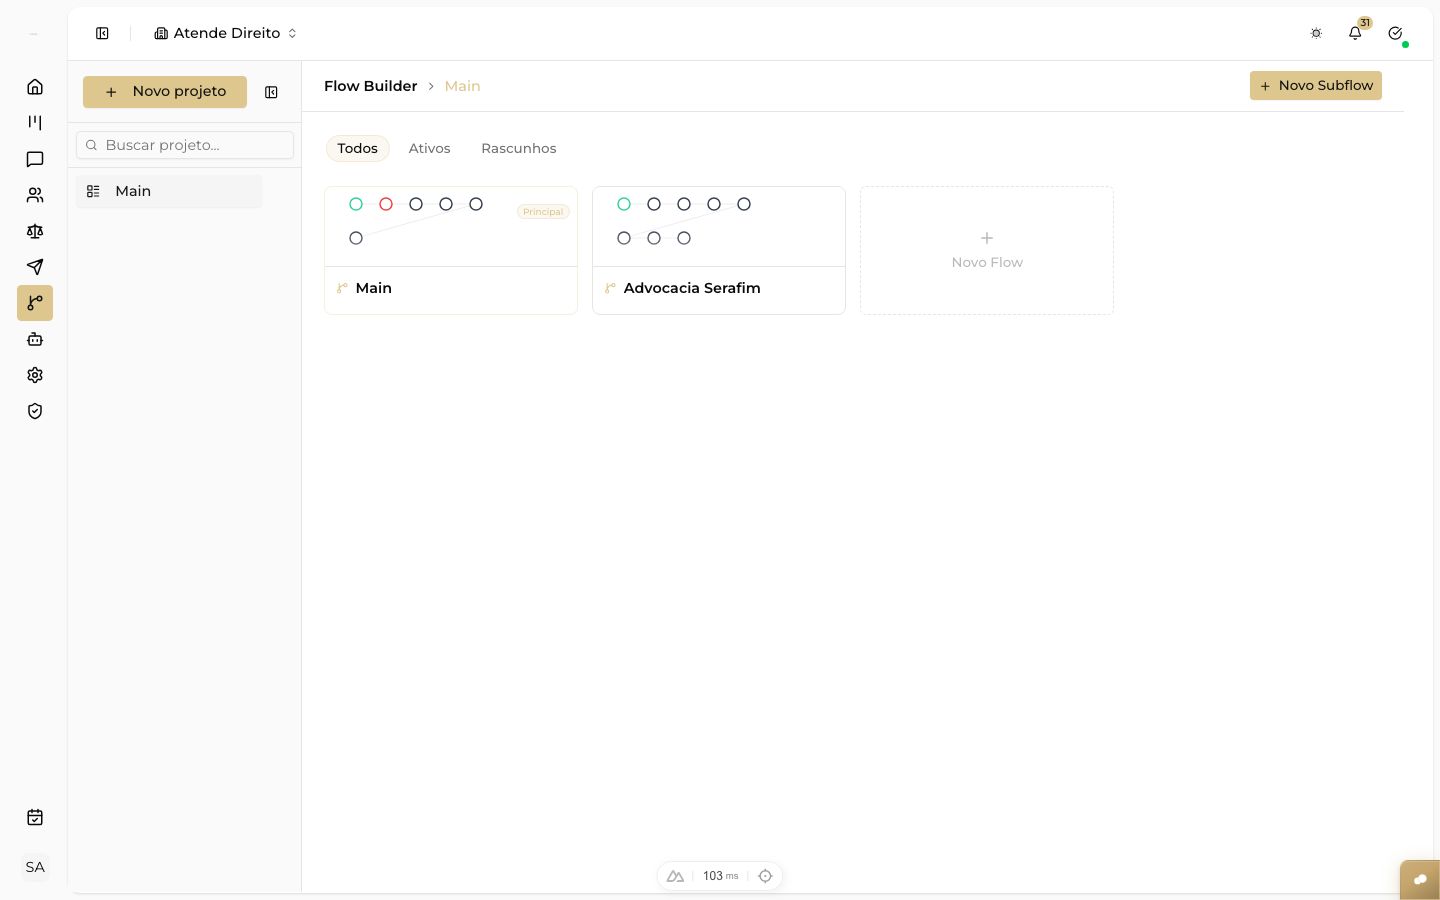Image resolution: width=1440 pixels, height=900 pixels.
Task: Open the Advocacia Serafim flow card preview
Action: click(x=719, y=227)
